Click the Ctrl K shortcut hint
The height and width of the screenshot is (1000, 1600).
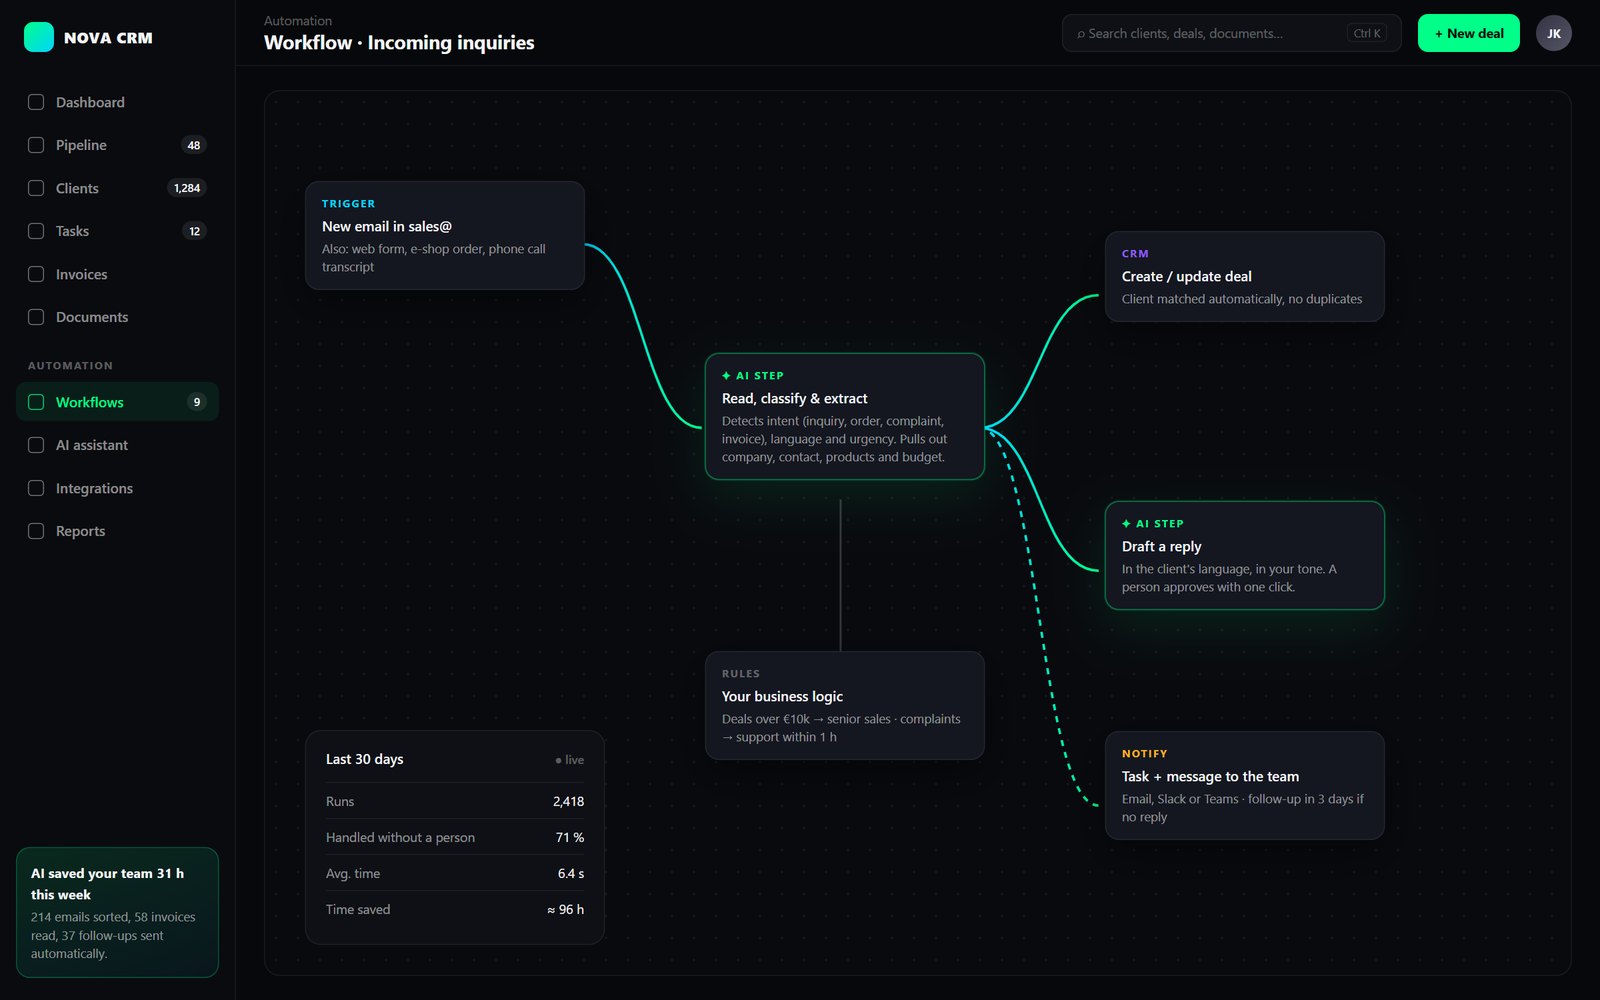pos(1366,33)
